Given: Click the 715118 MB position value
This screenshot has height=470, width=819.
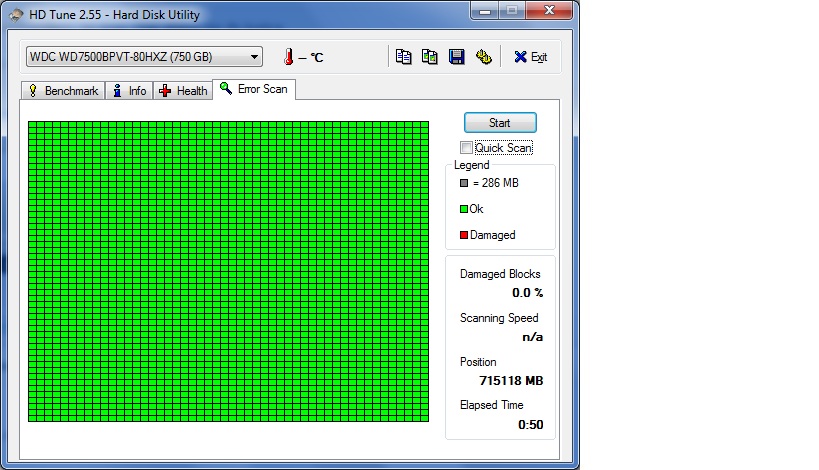Looking at the screenshot, I should 511,381.
